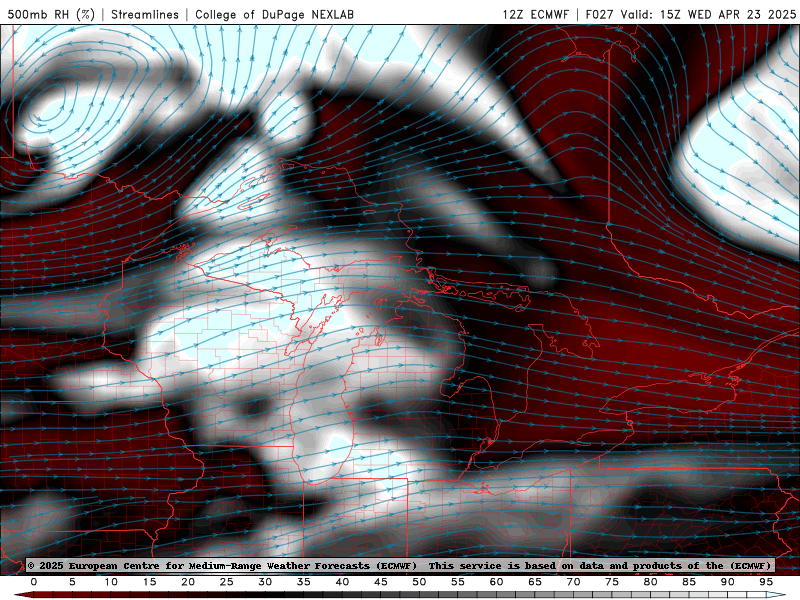
Task: Select the "10" label on RH legend
Action: point(111,582)
